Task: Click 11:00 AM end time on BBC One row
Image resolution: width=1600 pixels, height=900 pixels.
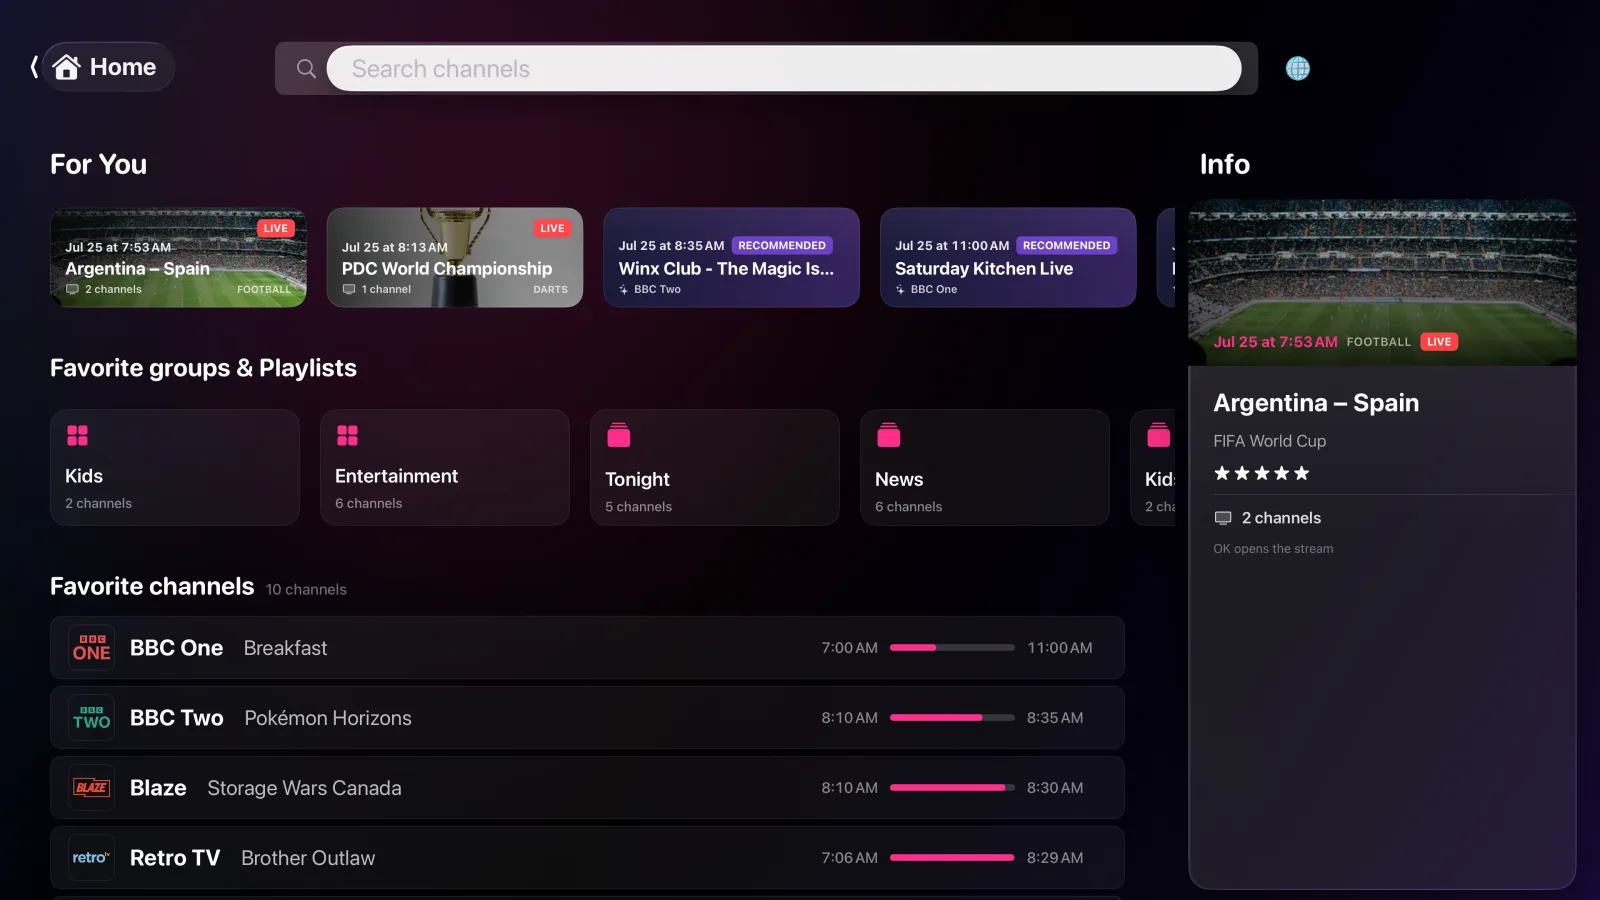Action: (x=1059, y=648)
